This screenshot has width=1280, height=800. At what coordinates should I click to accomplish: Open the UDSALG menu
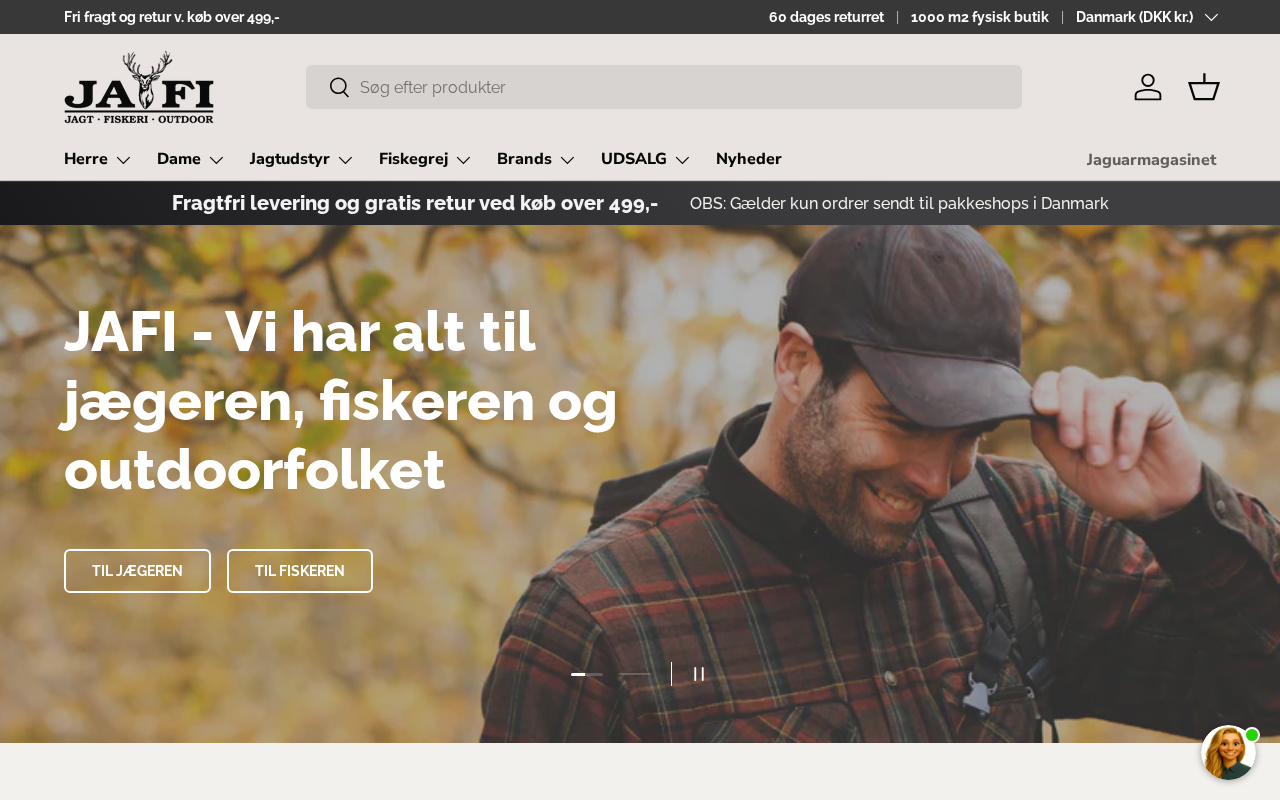click(x=646, y=159)
